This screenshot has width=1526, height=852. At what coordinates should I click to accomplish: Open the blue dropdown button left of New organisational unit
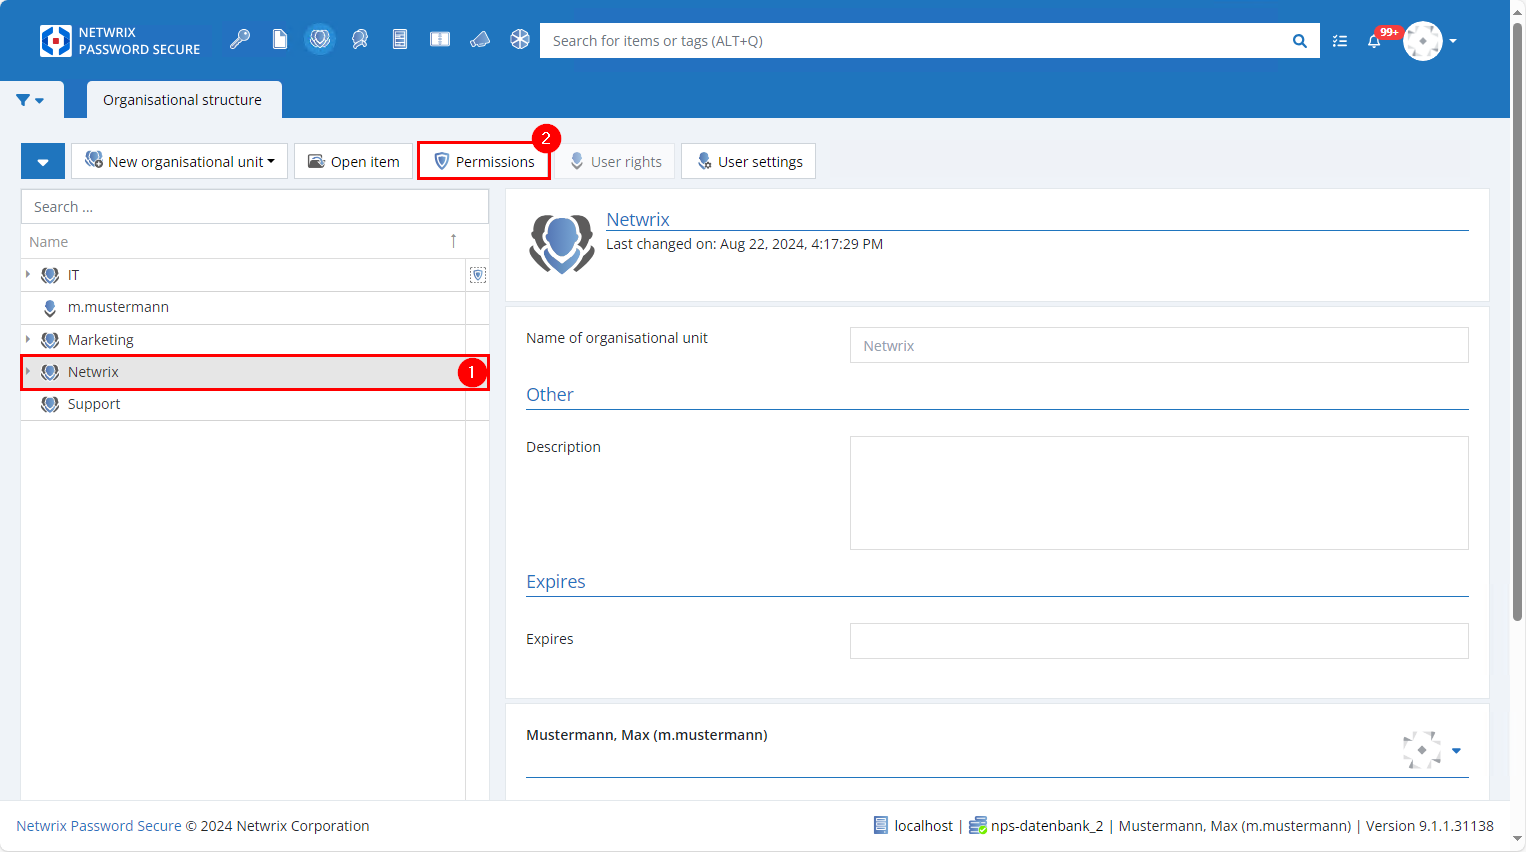point(43,161)
